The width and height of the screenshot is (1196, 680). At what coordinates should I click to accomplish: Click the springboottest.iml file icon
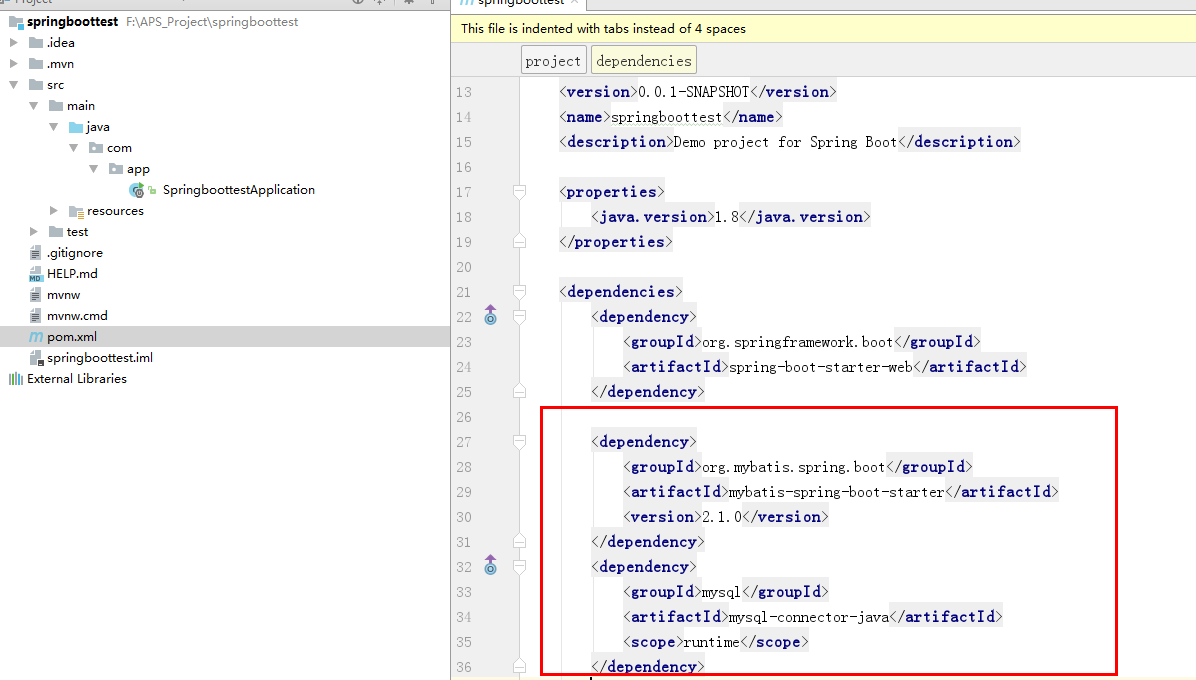pos(36,358)
